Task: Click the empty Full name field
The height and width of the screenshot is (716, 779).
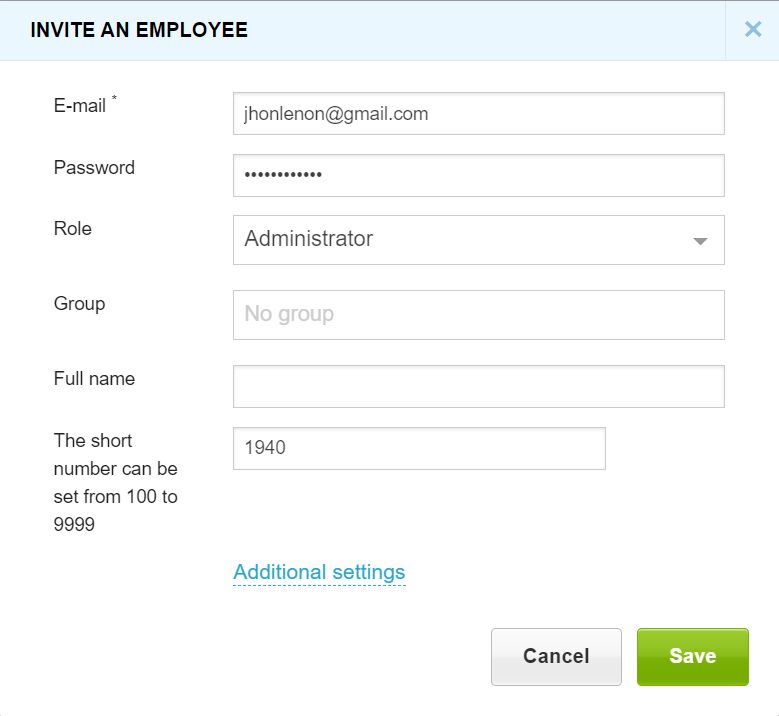Action: [478, 386]
